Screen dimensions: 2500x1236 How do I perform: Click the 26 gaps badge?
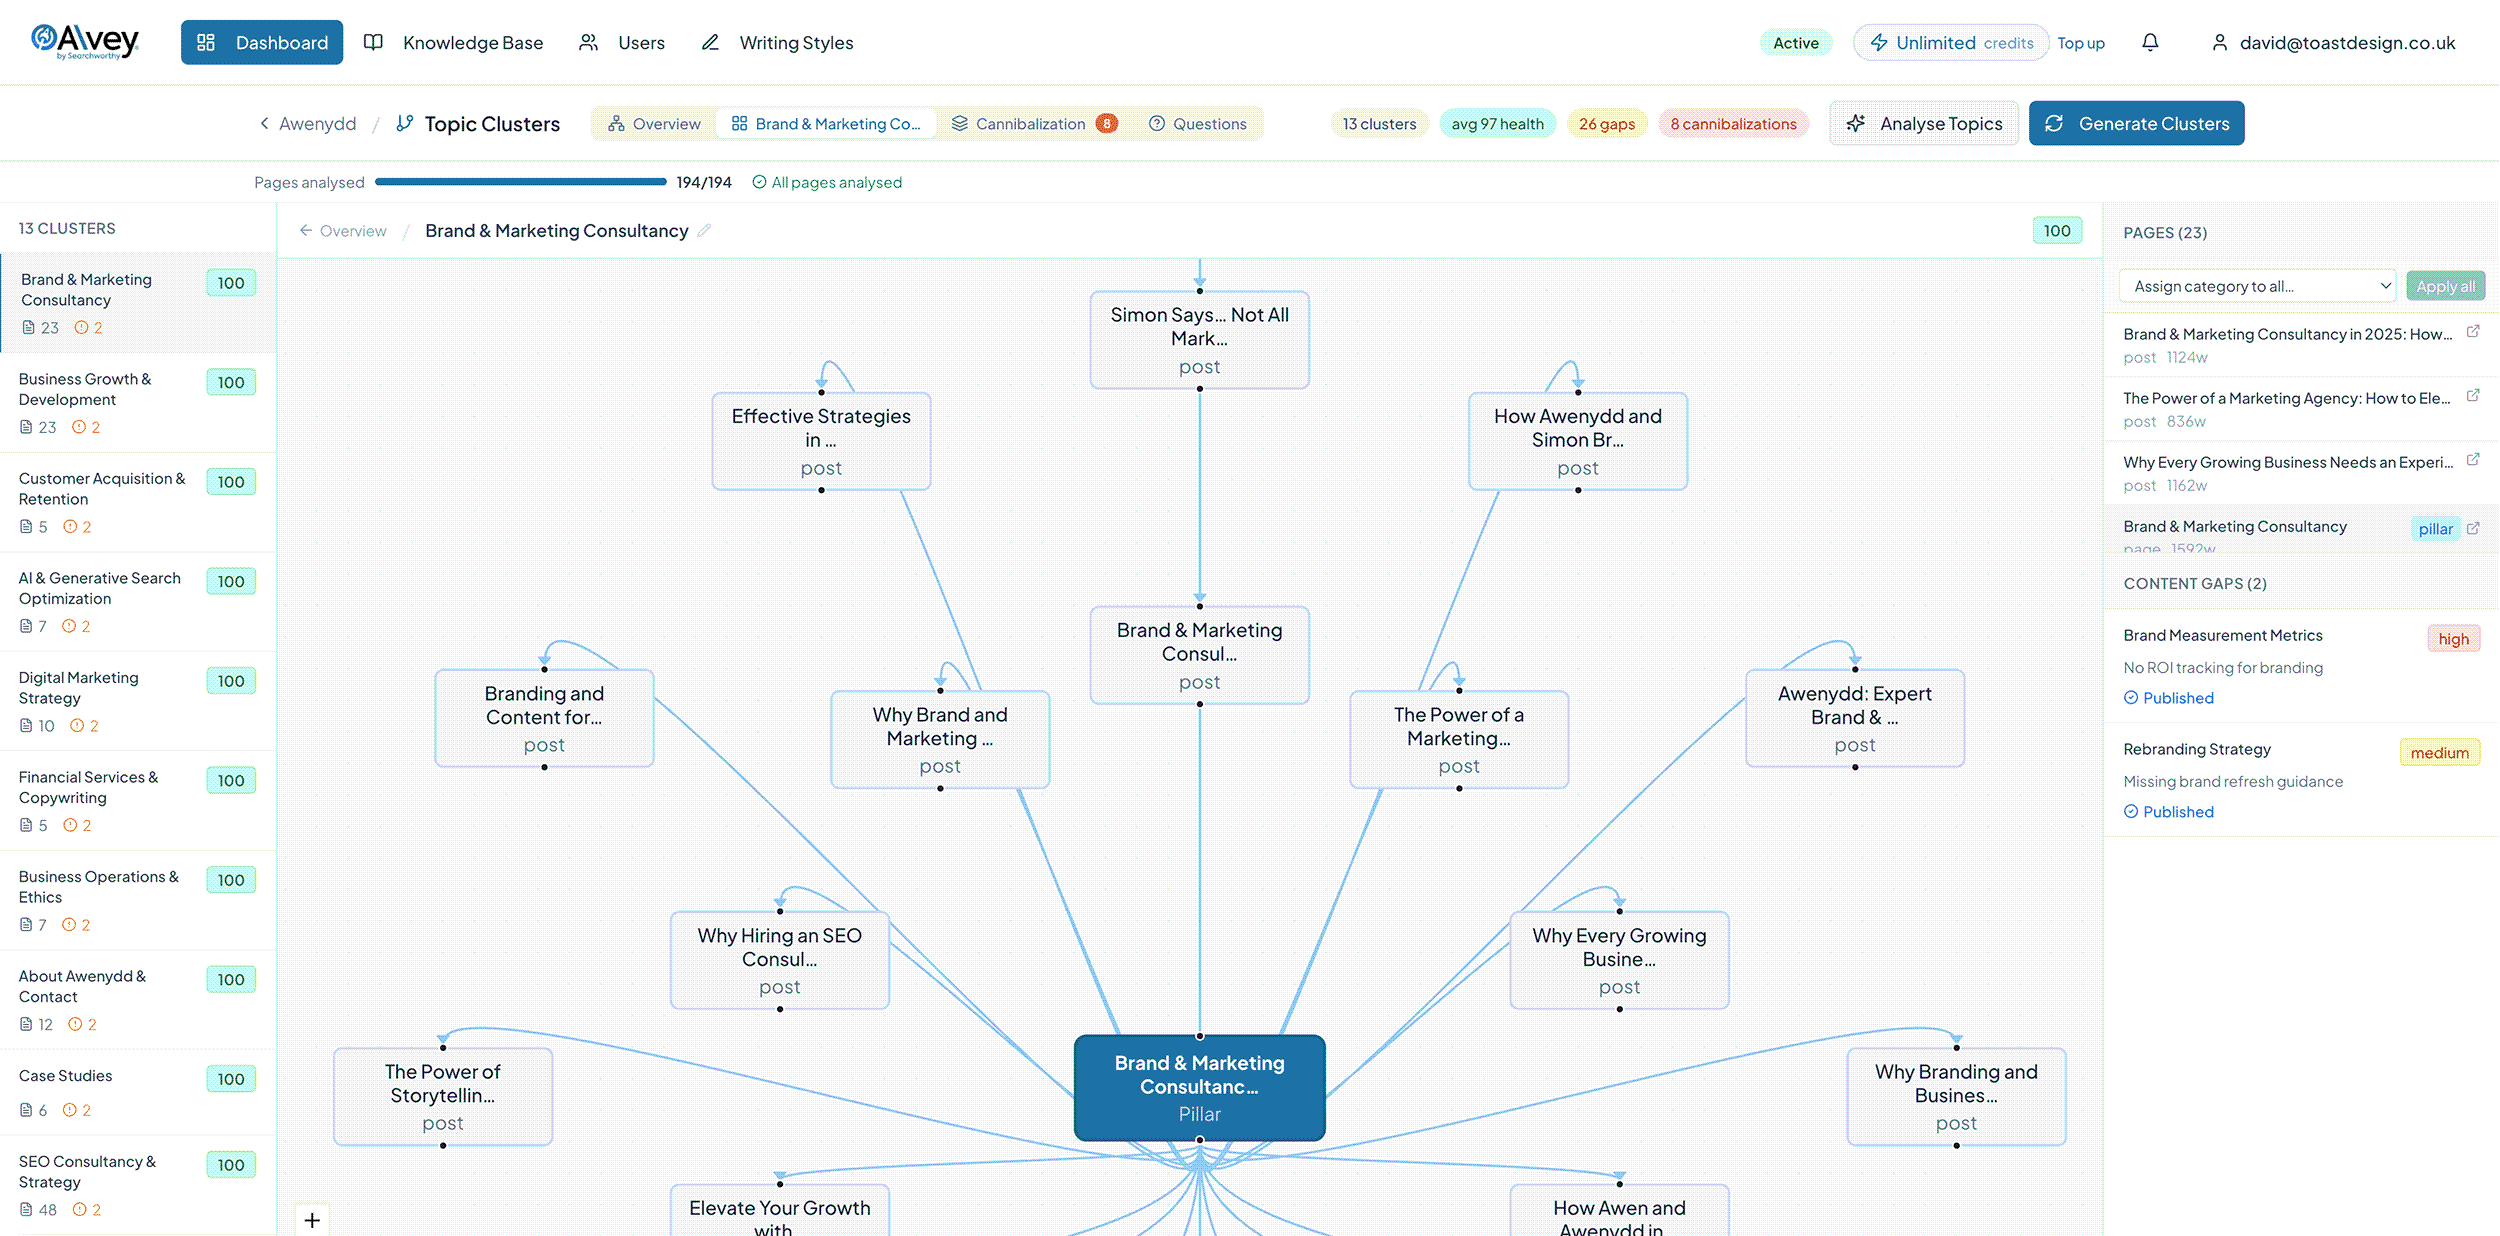pyautogui.click(x=1607, y=123)
